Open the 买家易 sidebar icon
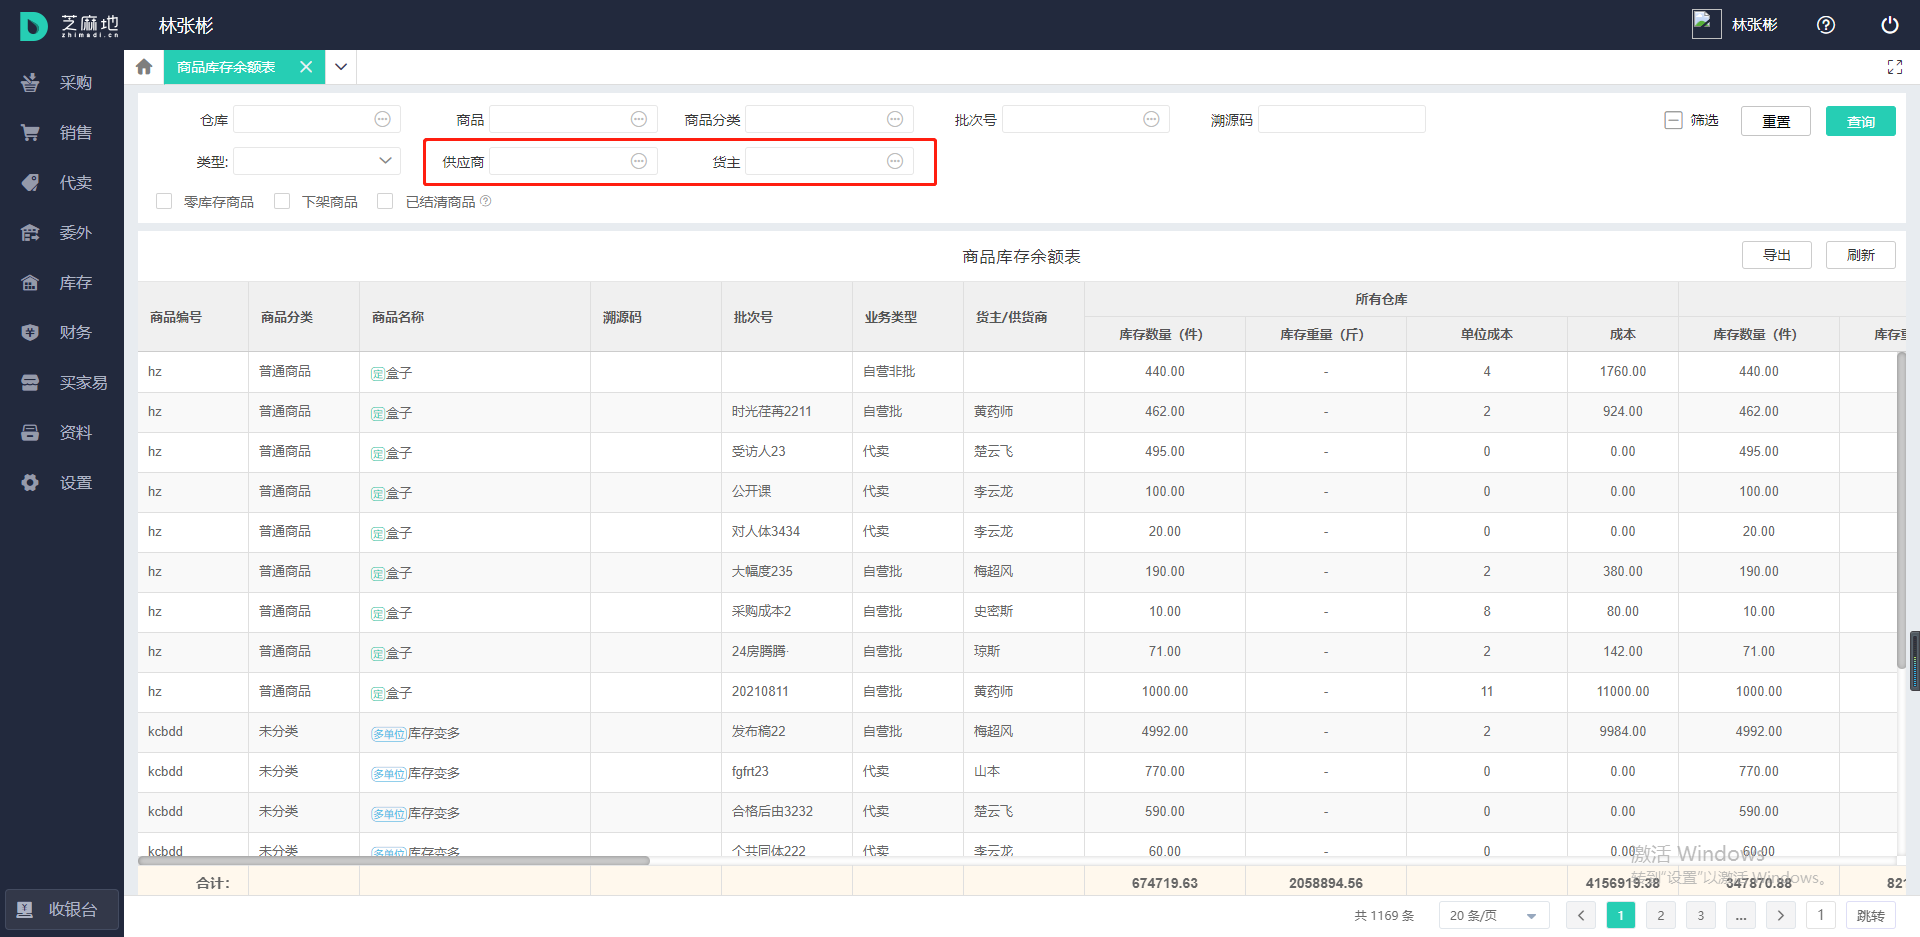The image size is (1920, 937). [x=30, y=383]
